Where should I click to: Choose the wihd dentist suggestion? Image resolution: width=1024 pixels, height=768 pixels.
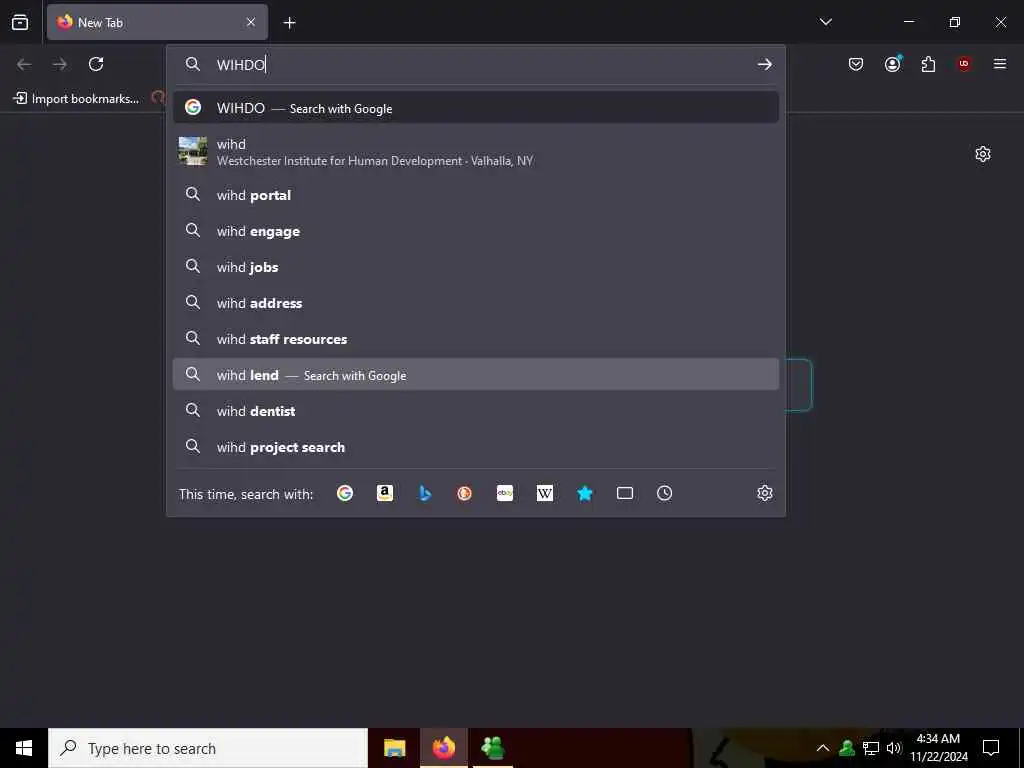pos(475,411)
